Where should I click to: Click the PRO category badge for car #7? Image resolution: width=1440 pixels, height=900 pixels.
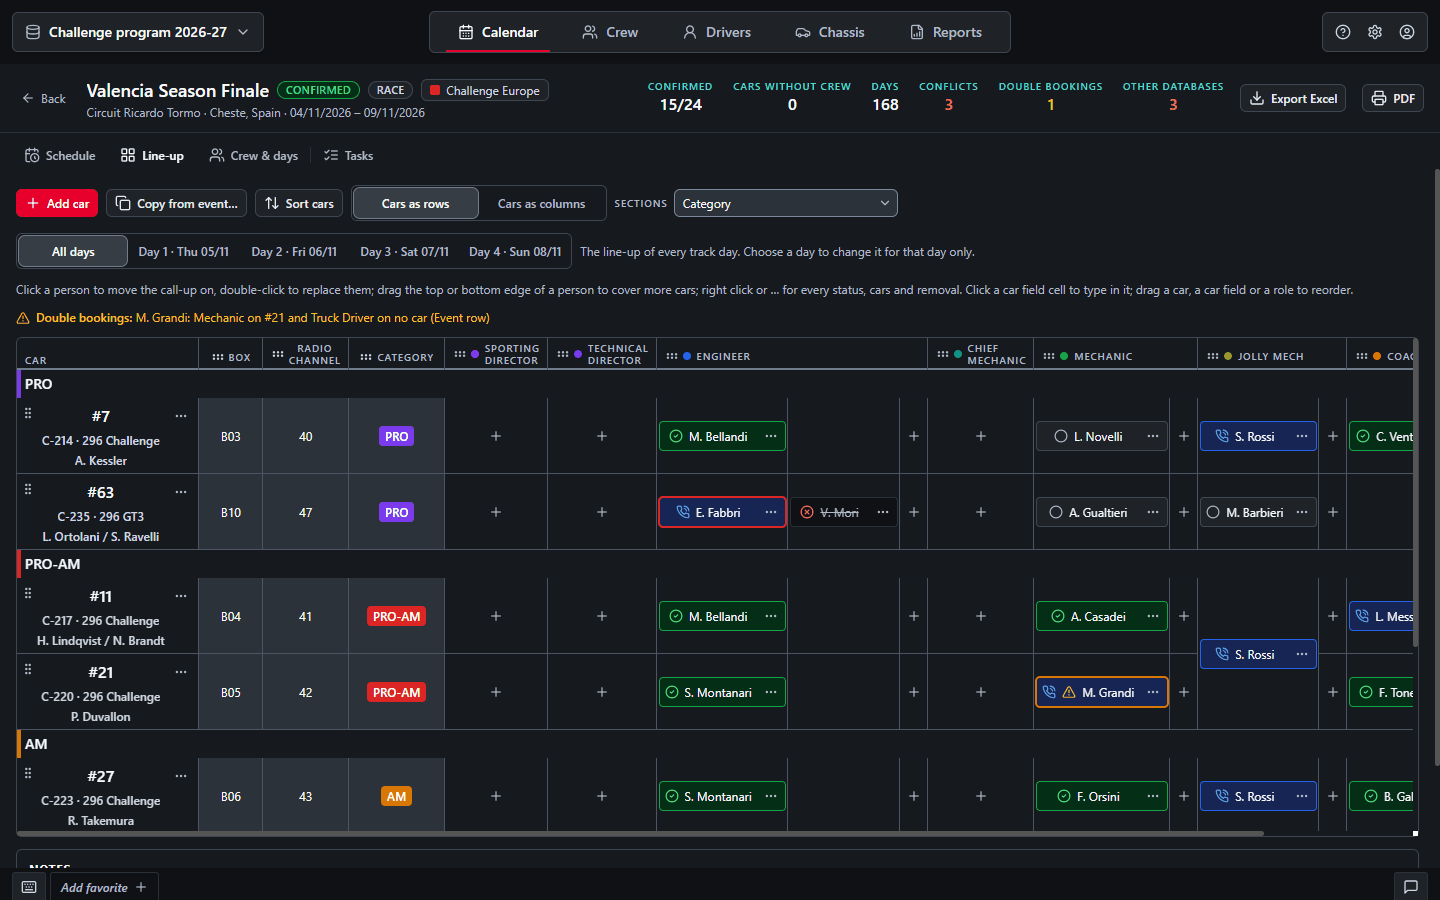click(397, 436)
